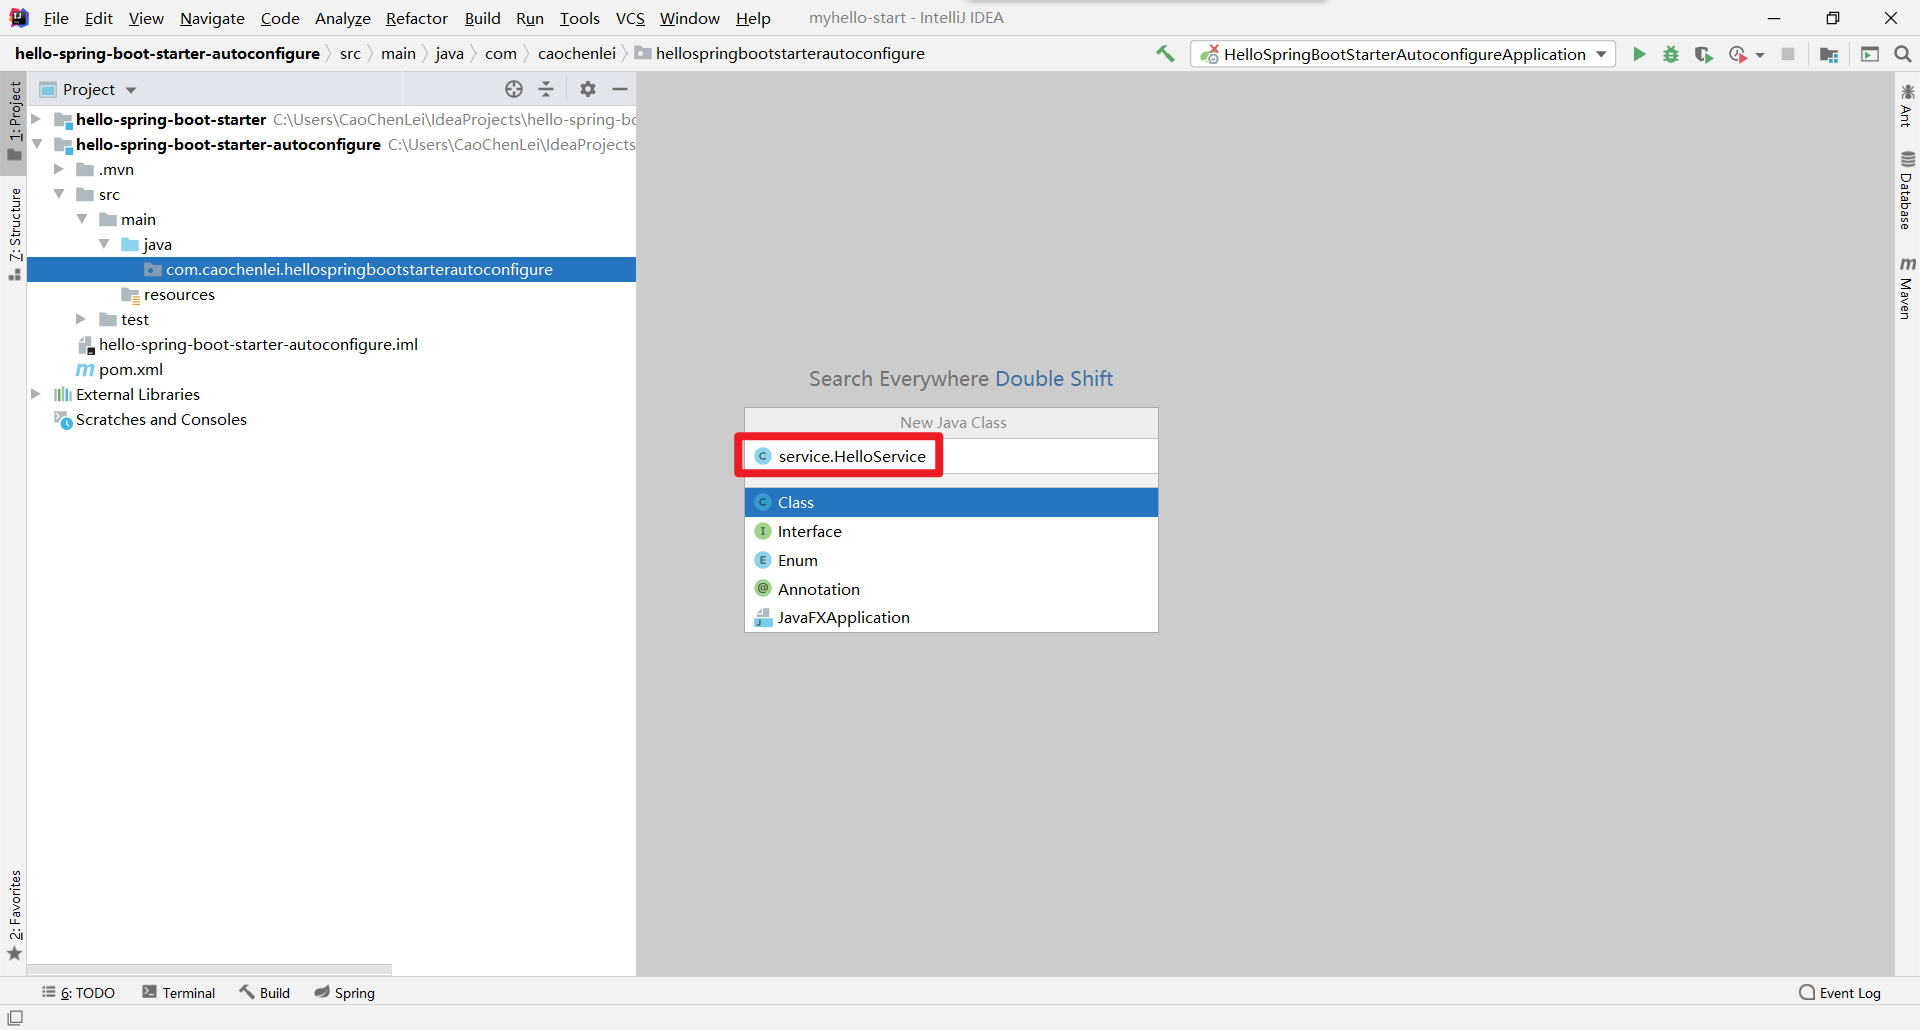Open the Refactor menu
The image size is (1920, 1030).
pyautogui.click(x=417, y=18)
